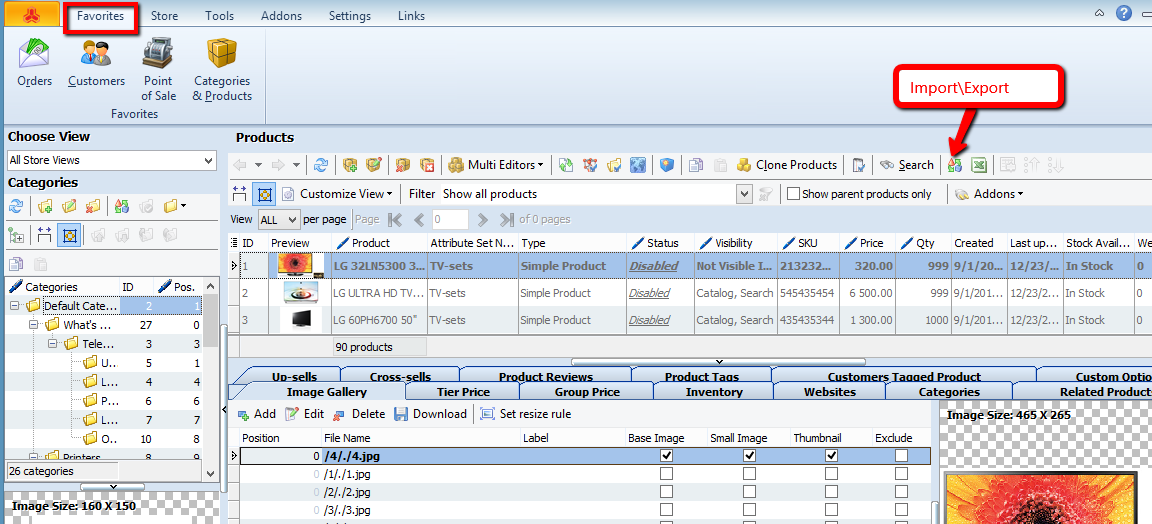The image size is (1152, 524).
Task: Open the store view dropdown
Action: click(207, 160)
